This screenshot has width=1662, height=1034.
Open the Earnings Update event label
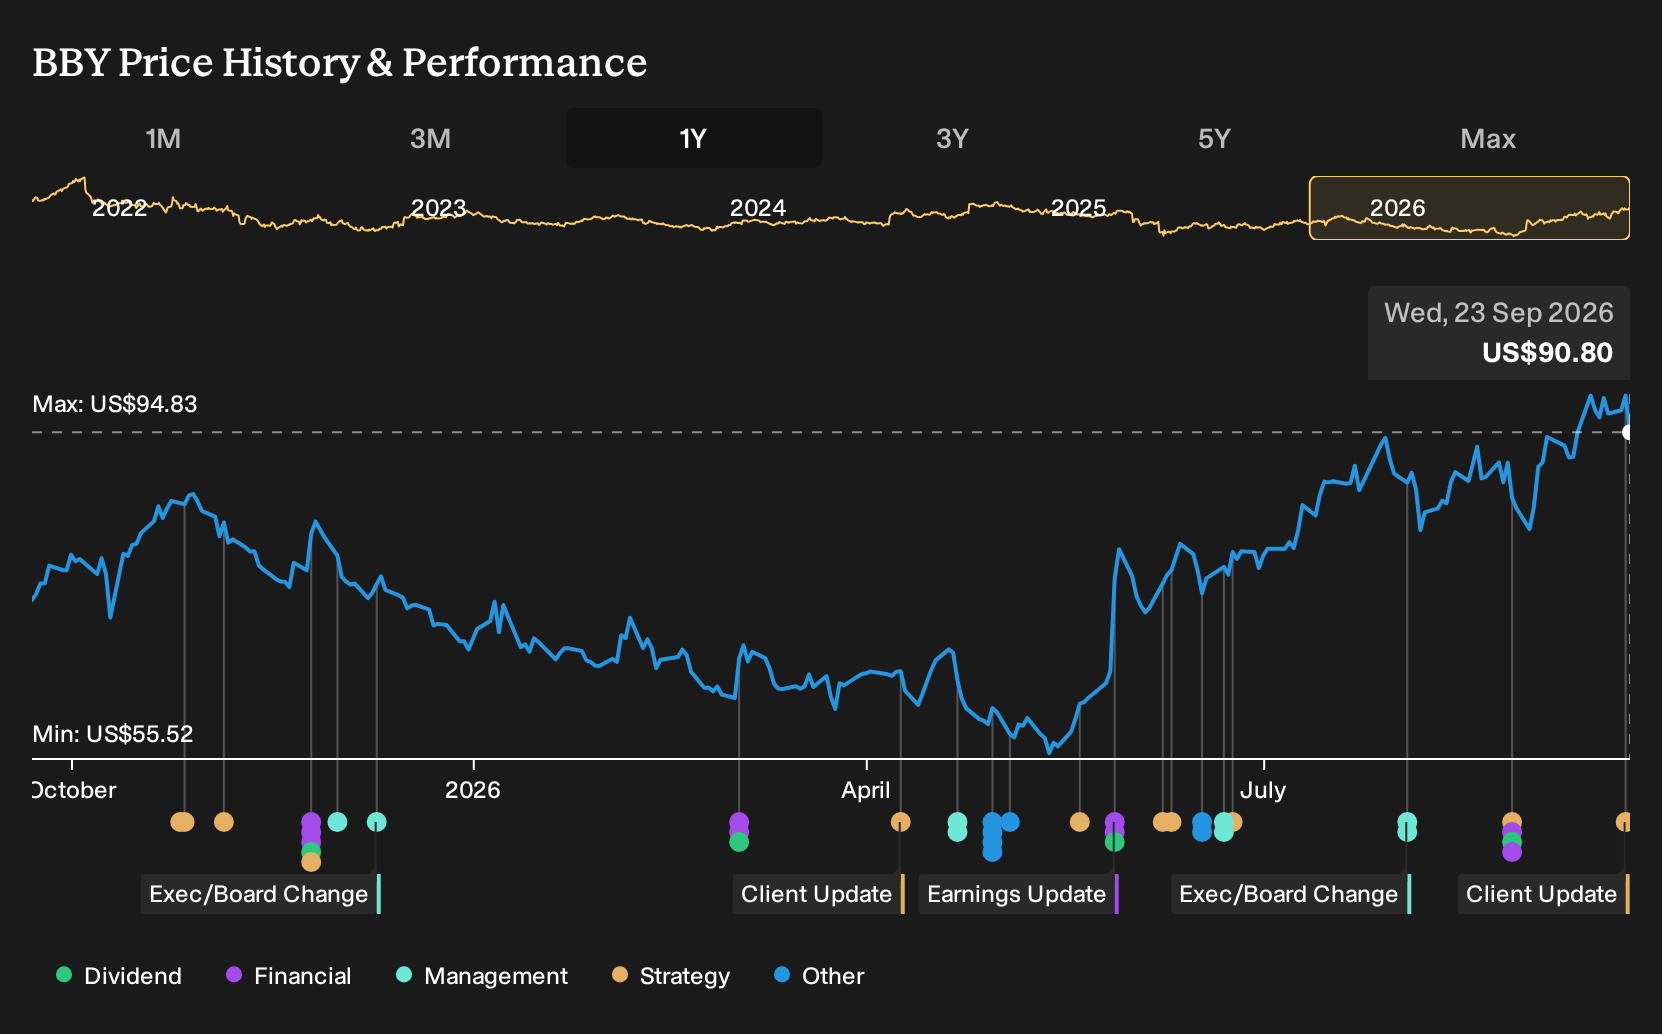click(x=1019, y=894)
